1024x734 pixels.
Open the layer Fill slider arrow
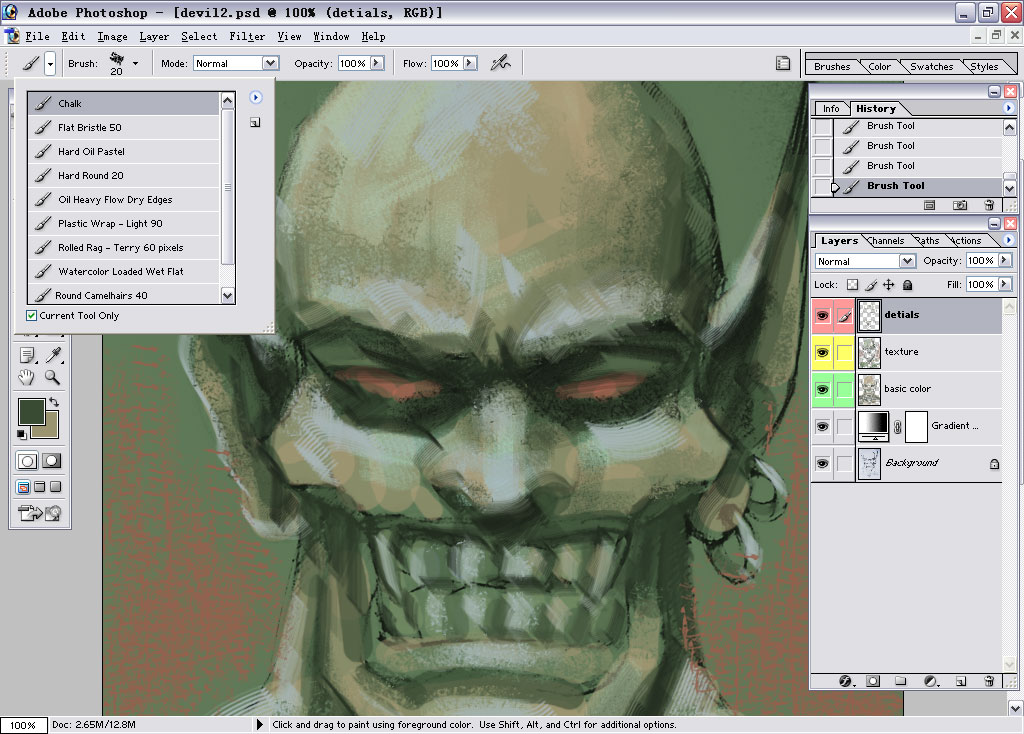coord(1004,284)
